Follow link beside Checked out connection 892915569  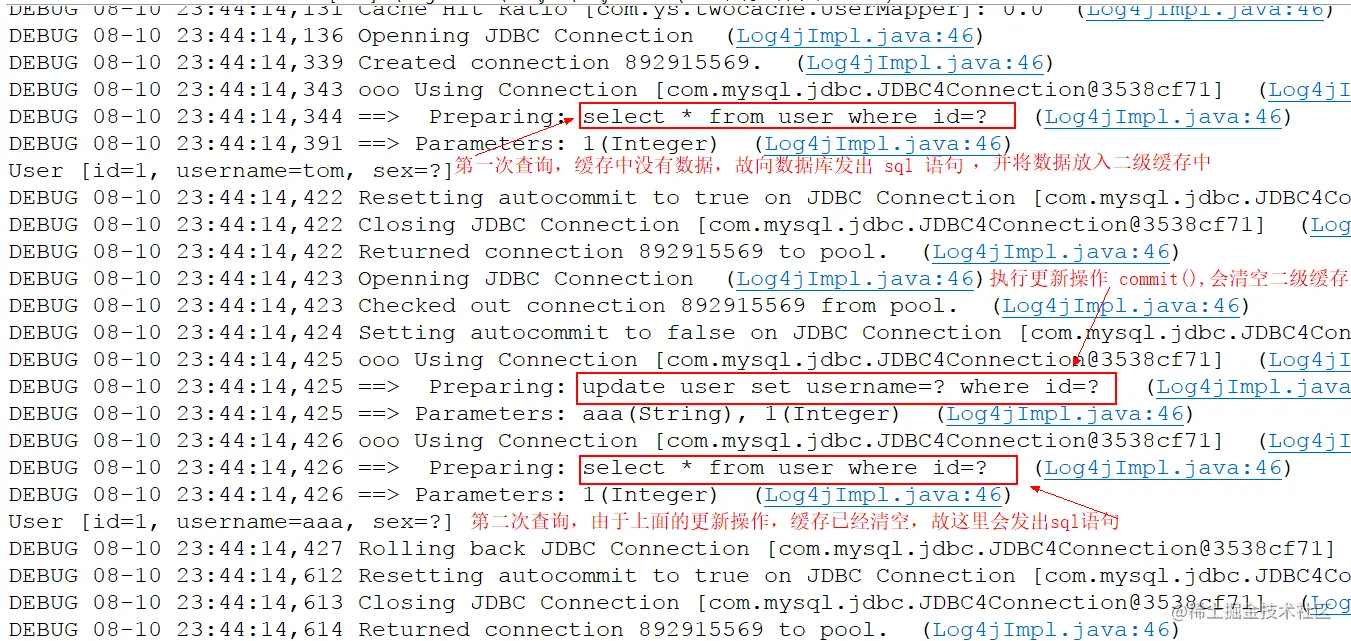(x=1121, y=306)
